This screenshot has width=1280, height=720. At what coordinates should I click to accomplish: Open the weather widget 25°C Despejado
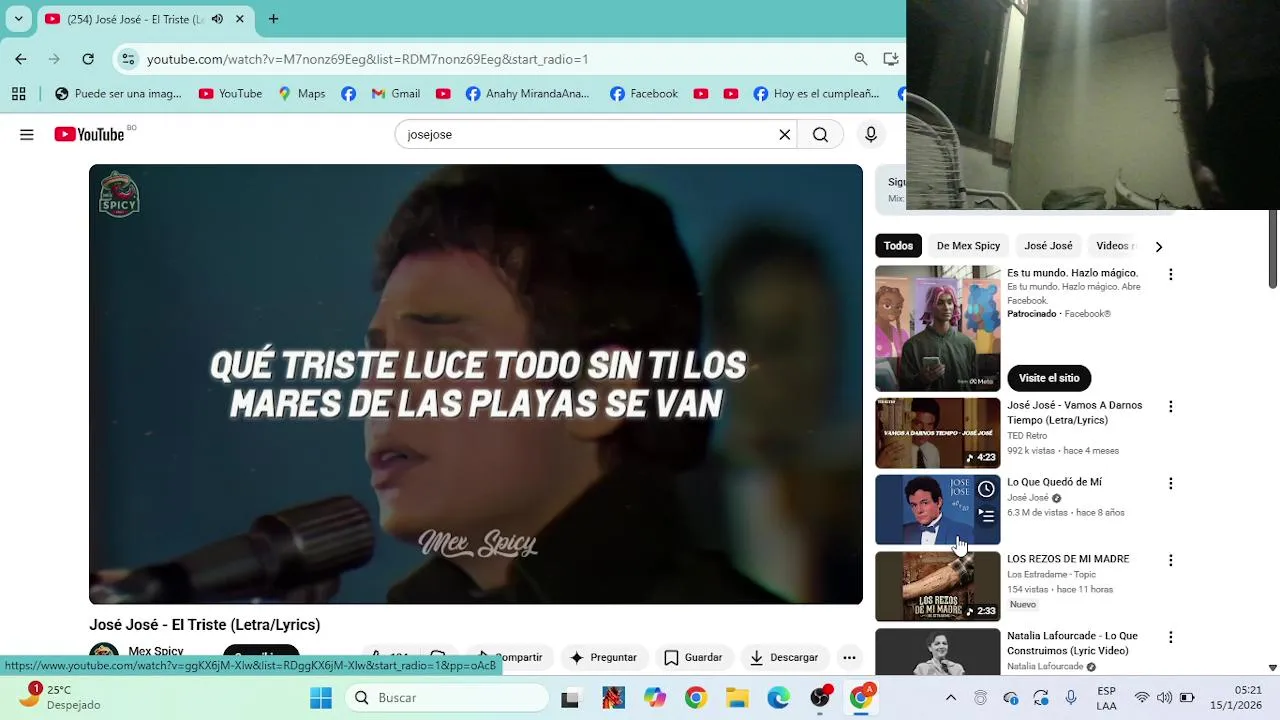click(60, 697)
